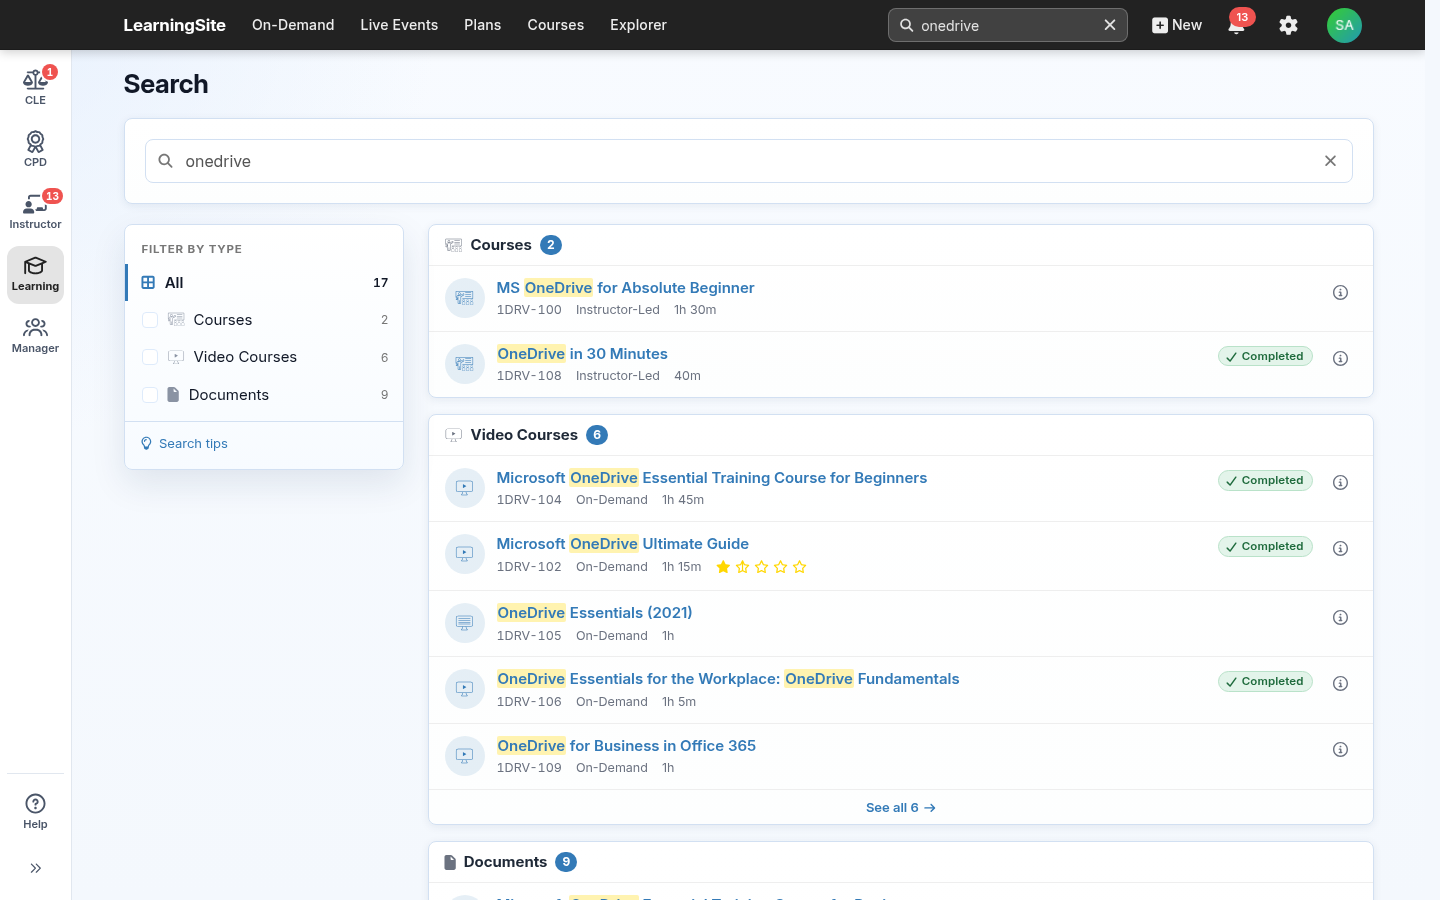Open OneDrive Essentials (2021) course

point(594,613)
